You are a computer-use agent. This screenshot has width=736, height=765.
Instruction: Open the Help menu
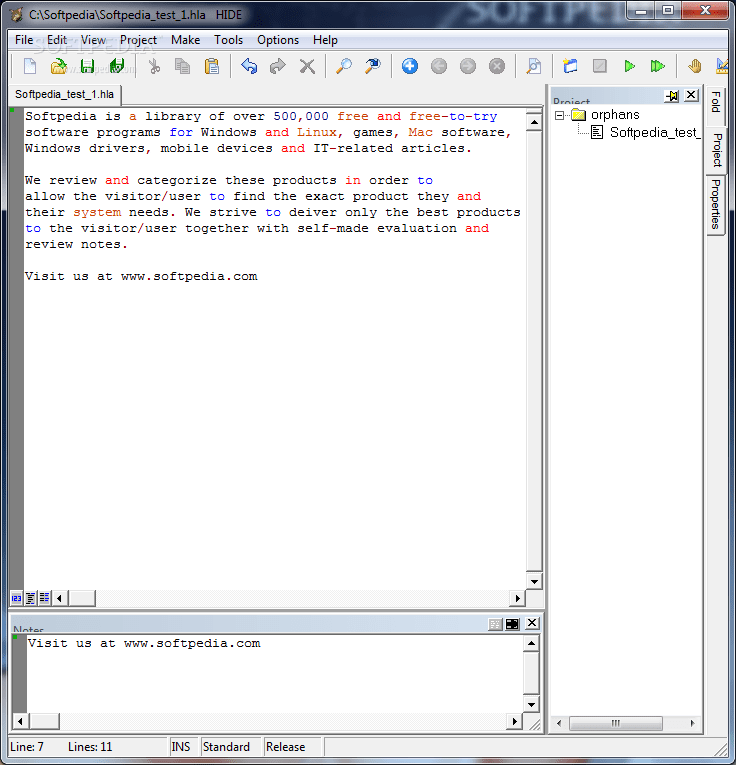tap(325, 40)
